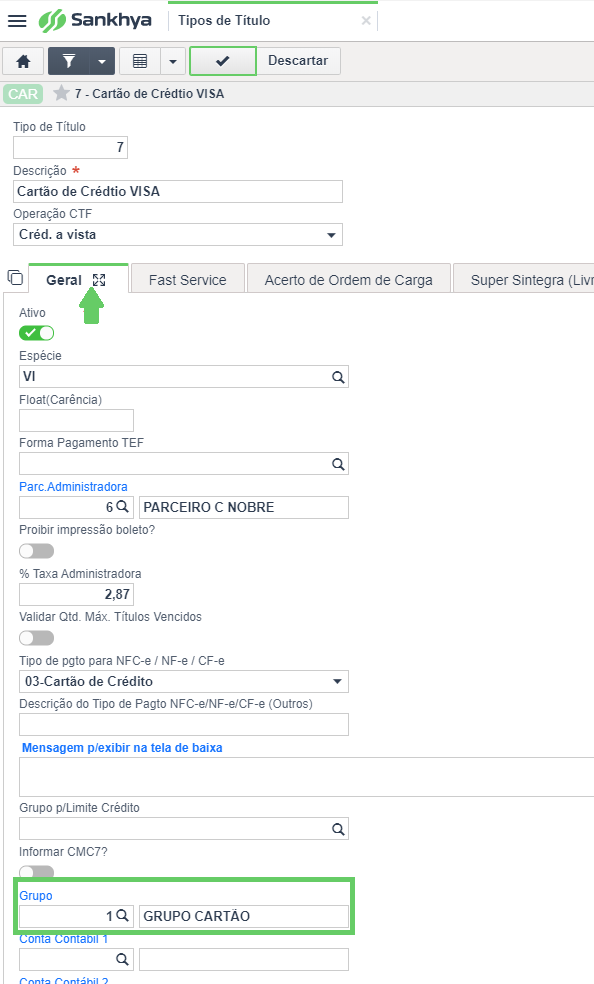
Task: Mark record as favorite star
Action: tap(61, 94)
